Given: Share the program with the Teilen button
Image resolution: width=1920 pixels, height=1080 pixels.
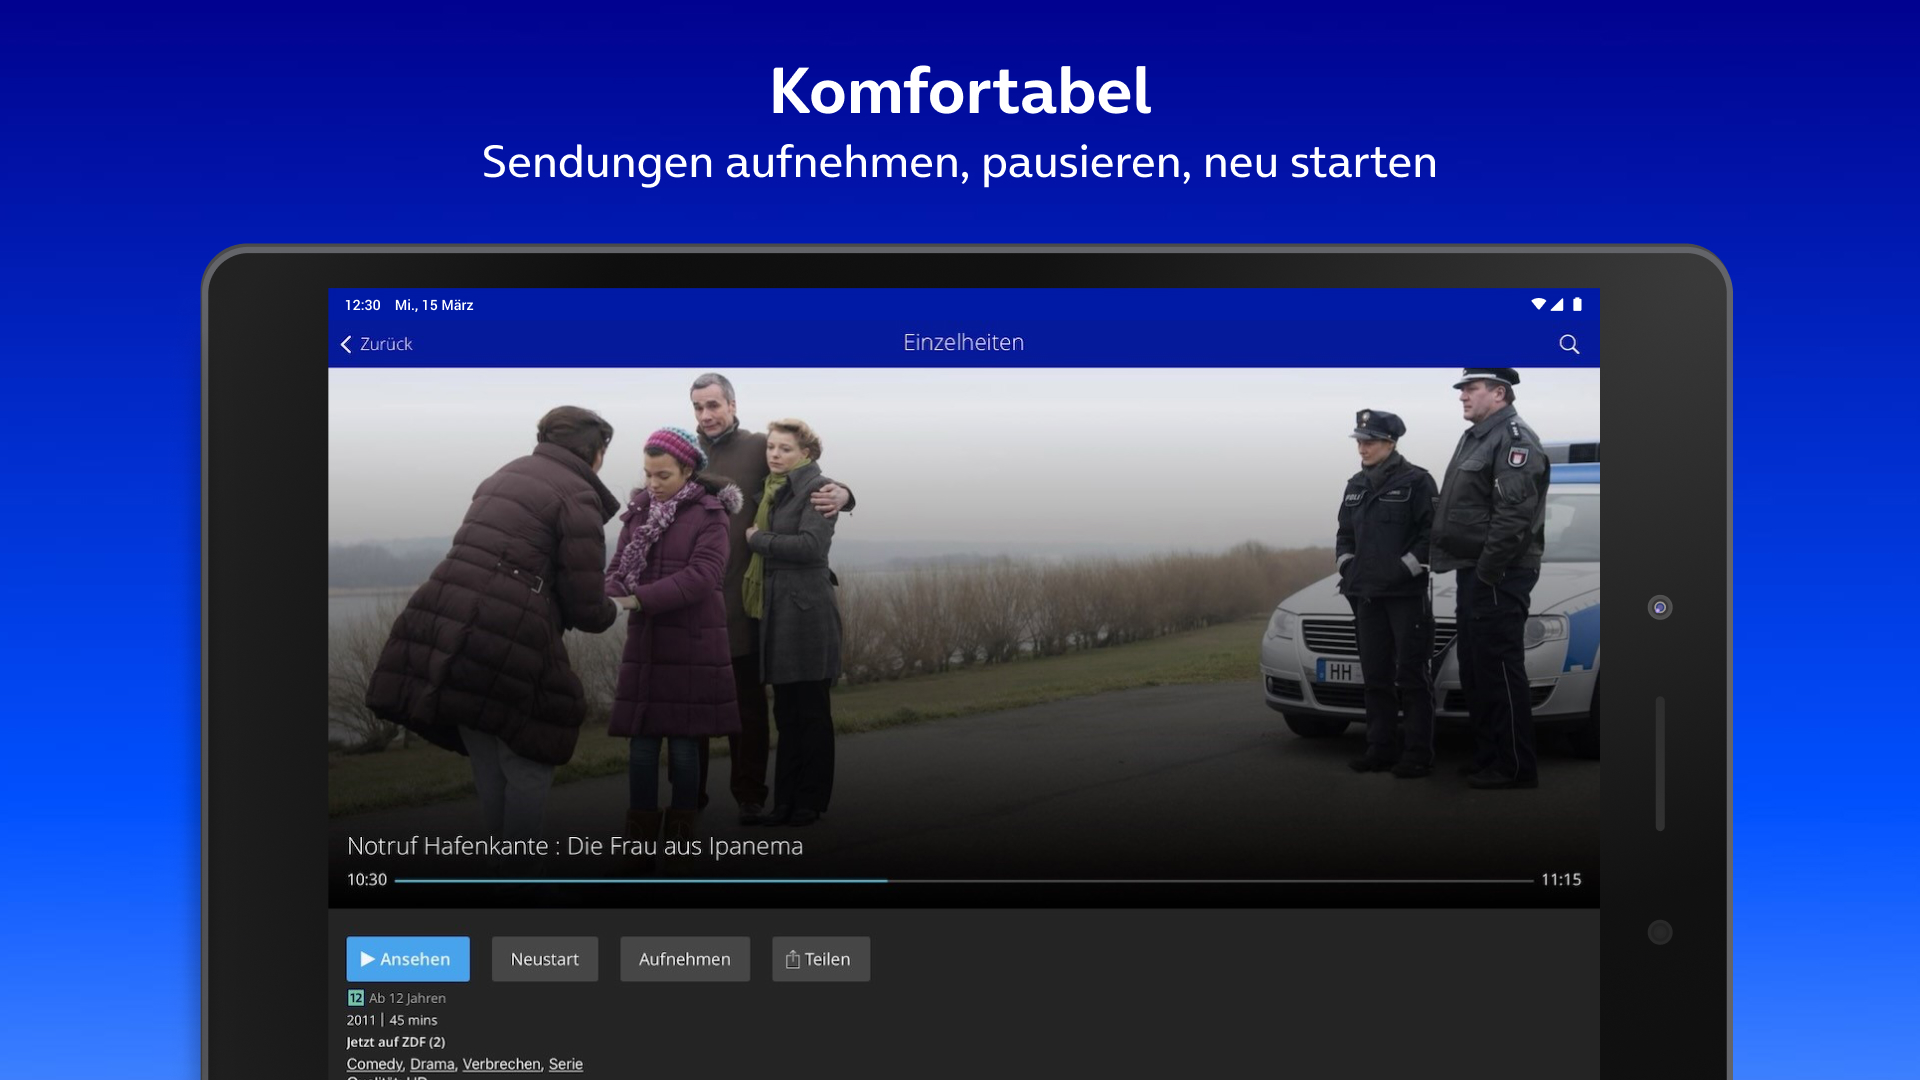Looking at the screenshot, I should tap(820, 958).
